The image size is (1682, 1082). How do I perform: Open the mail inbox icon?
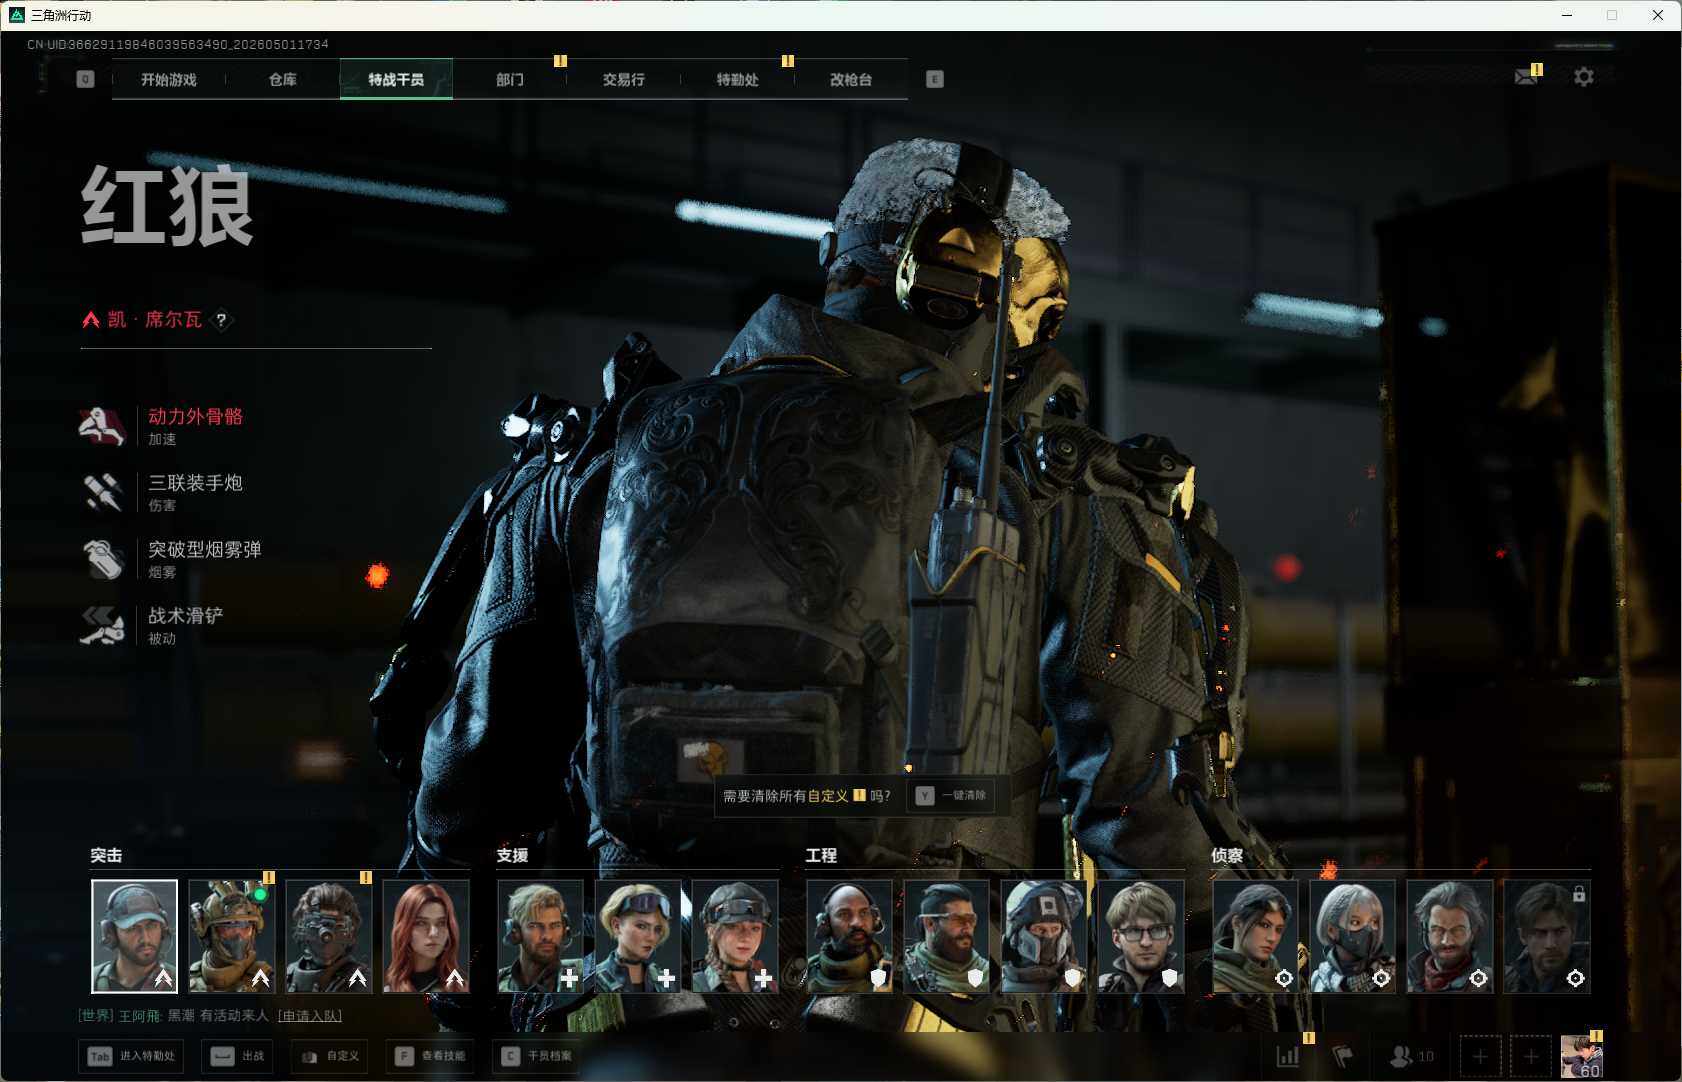1526,77
